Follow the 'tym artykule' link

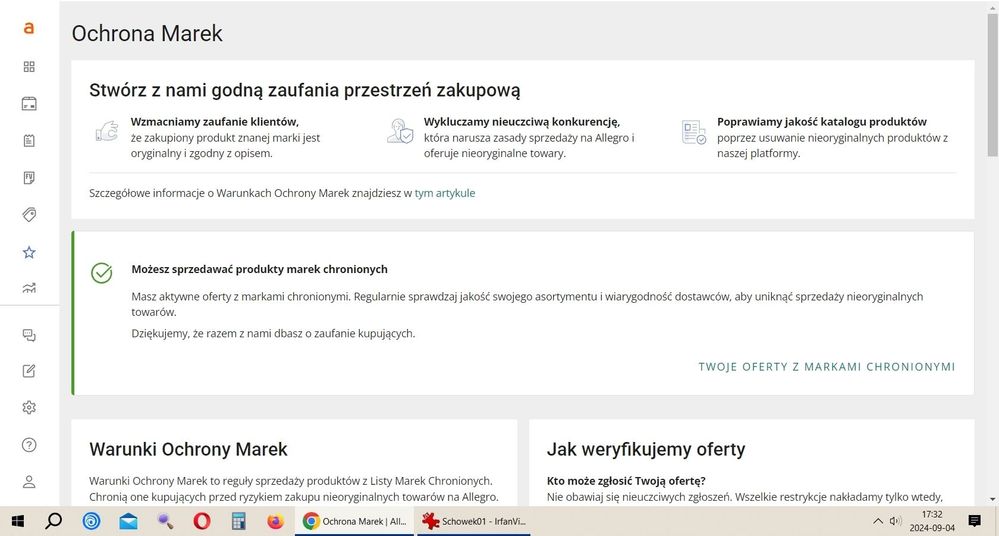coord(445,193)
